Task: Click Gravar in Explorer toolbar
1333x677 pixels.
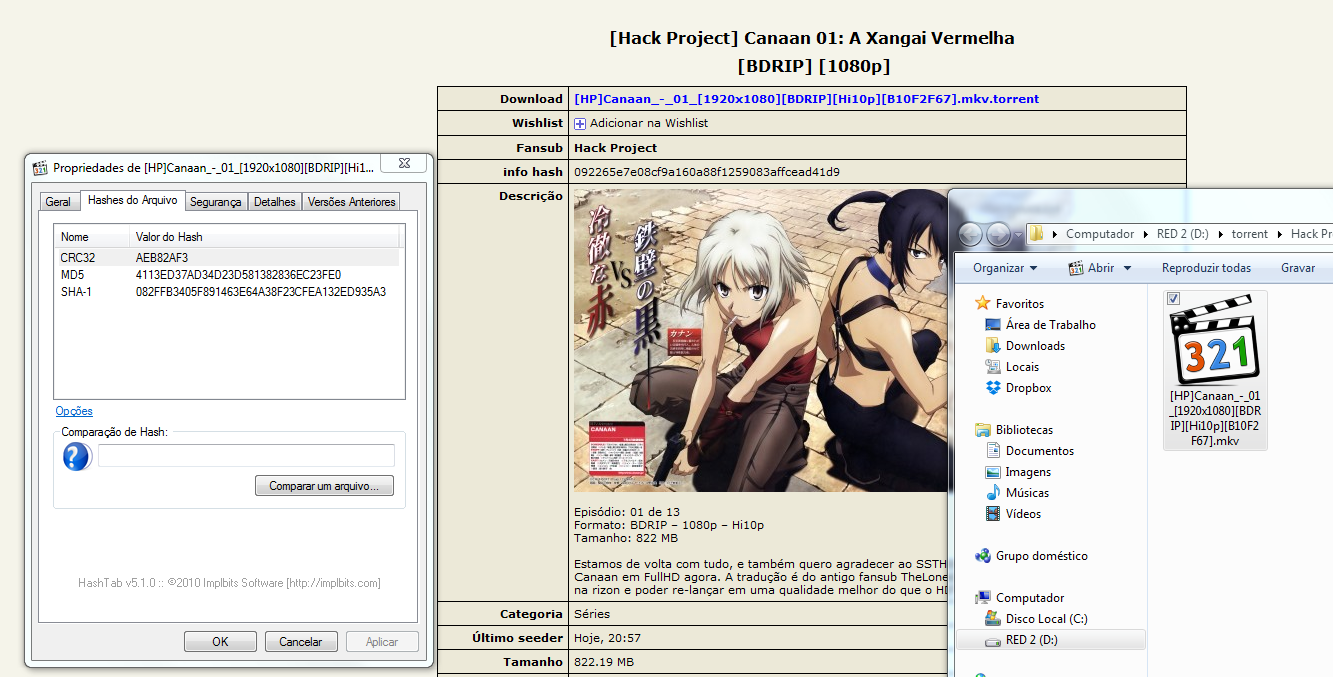Action: (x=1298, y=268)
